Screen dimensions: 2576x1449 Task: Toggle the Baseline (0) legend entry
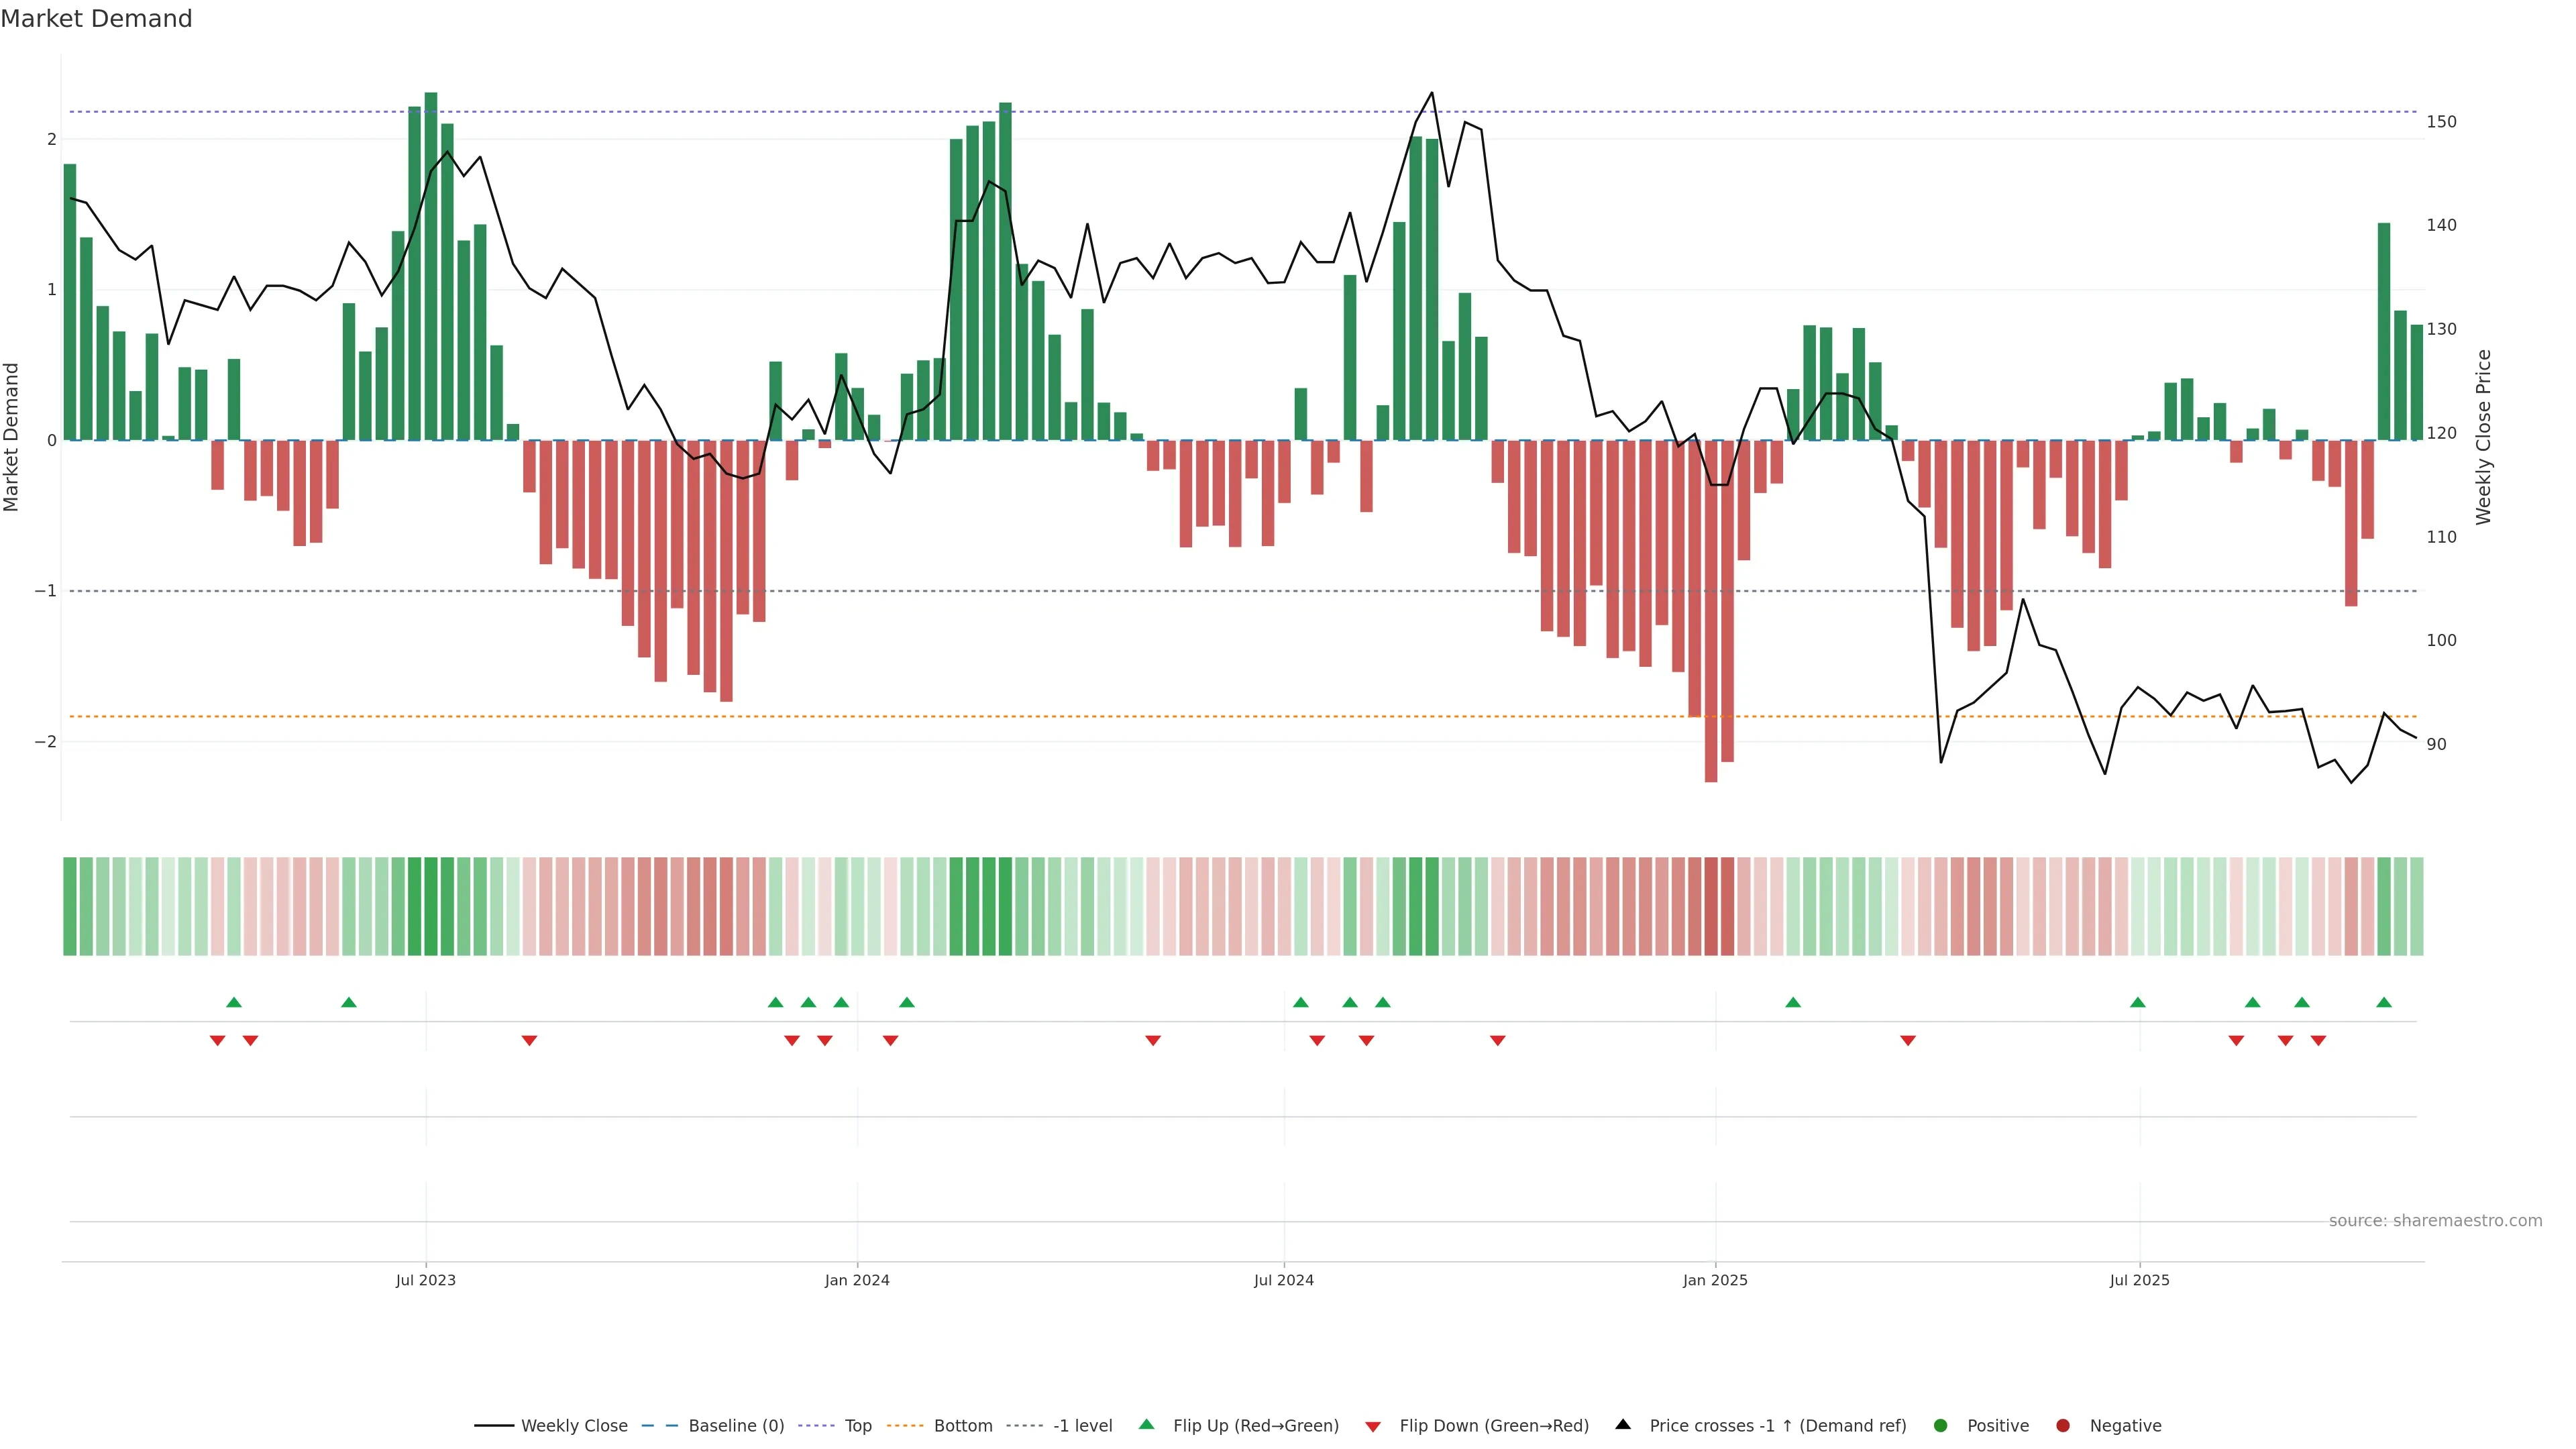pos(736,1425)
